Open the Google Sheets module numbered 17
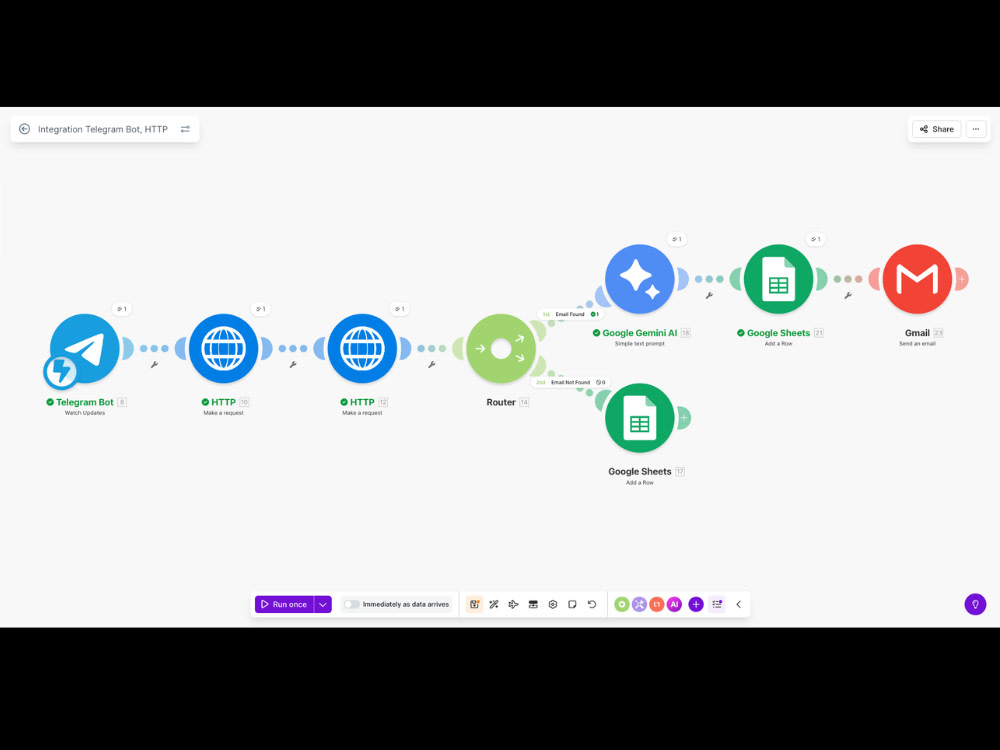 640,418
